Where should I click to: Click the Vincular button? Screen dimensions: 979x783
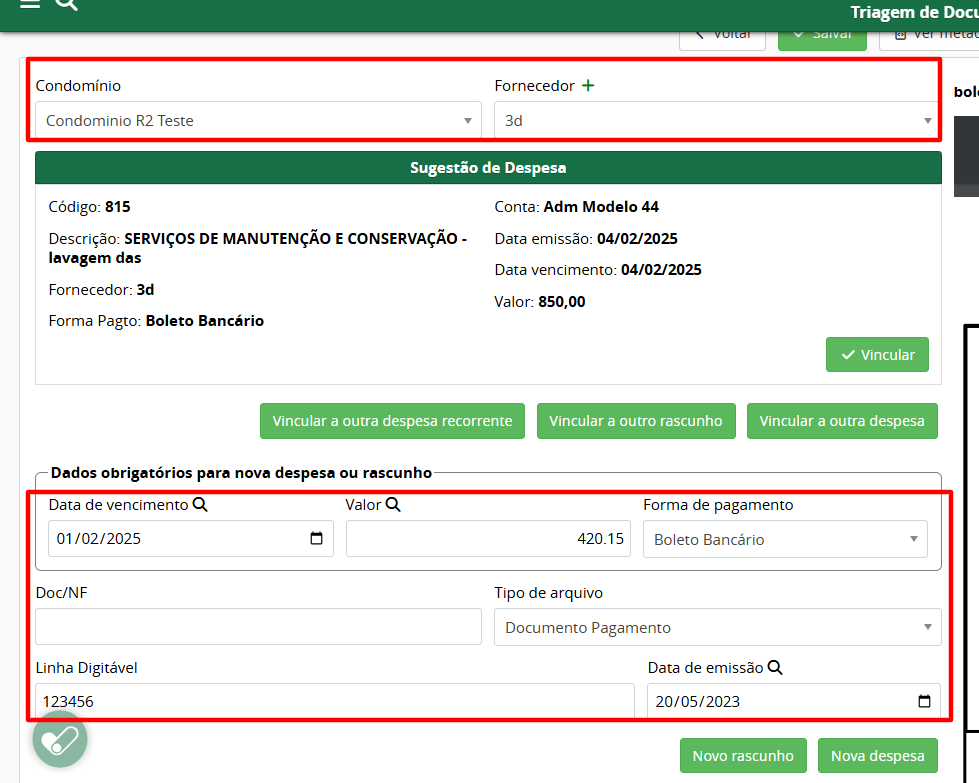coord(877,355)
